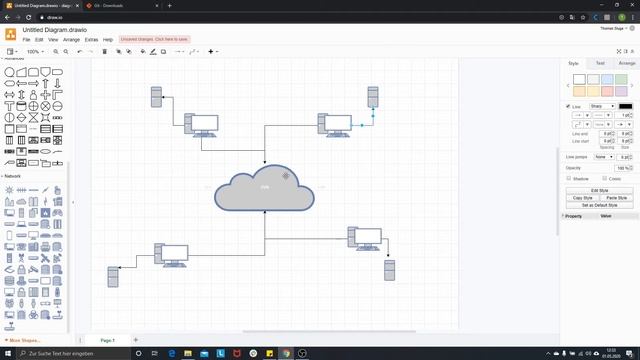Click Set as Default Style button
The width and height of the screenshot is (640, 360).
[x=600, y=205]
